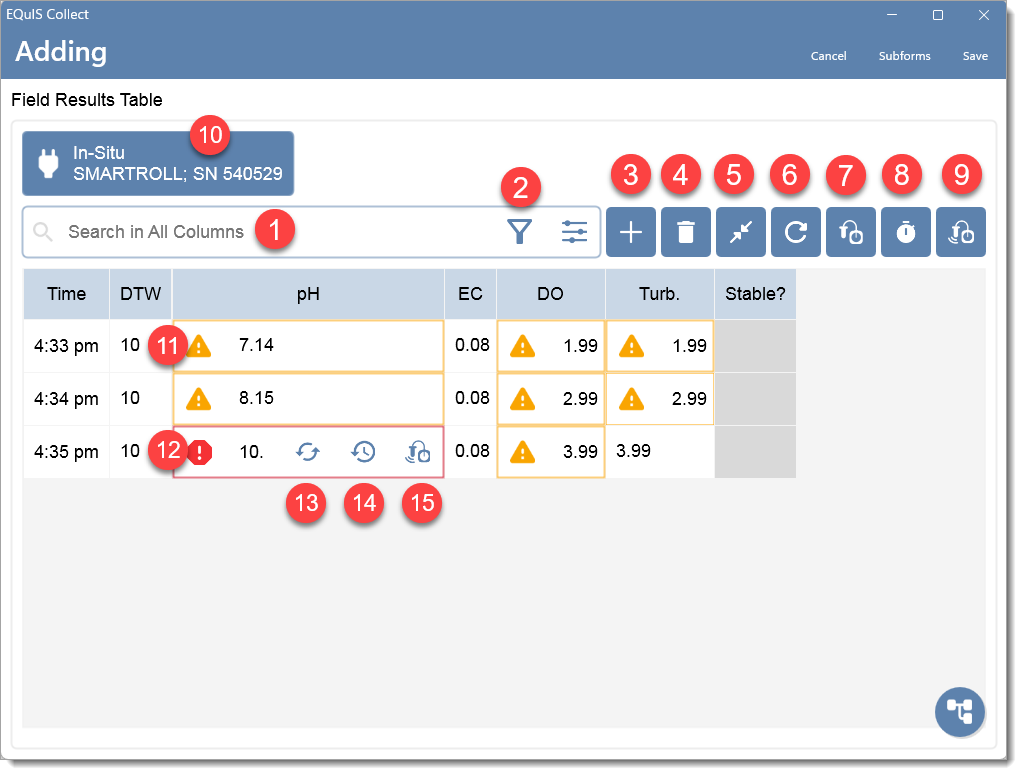Delete row using trash can button

pos(686,232)
